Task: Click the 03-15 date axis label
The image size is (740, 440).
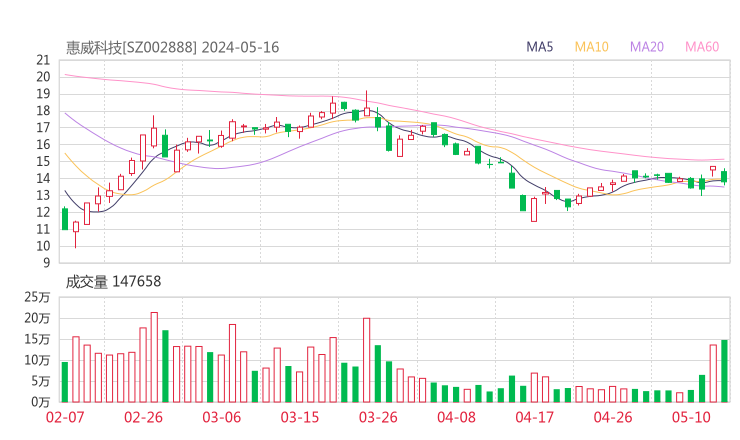Action: tap(300, 417)
